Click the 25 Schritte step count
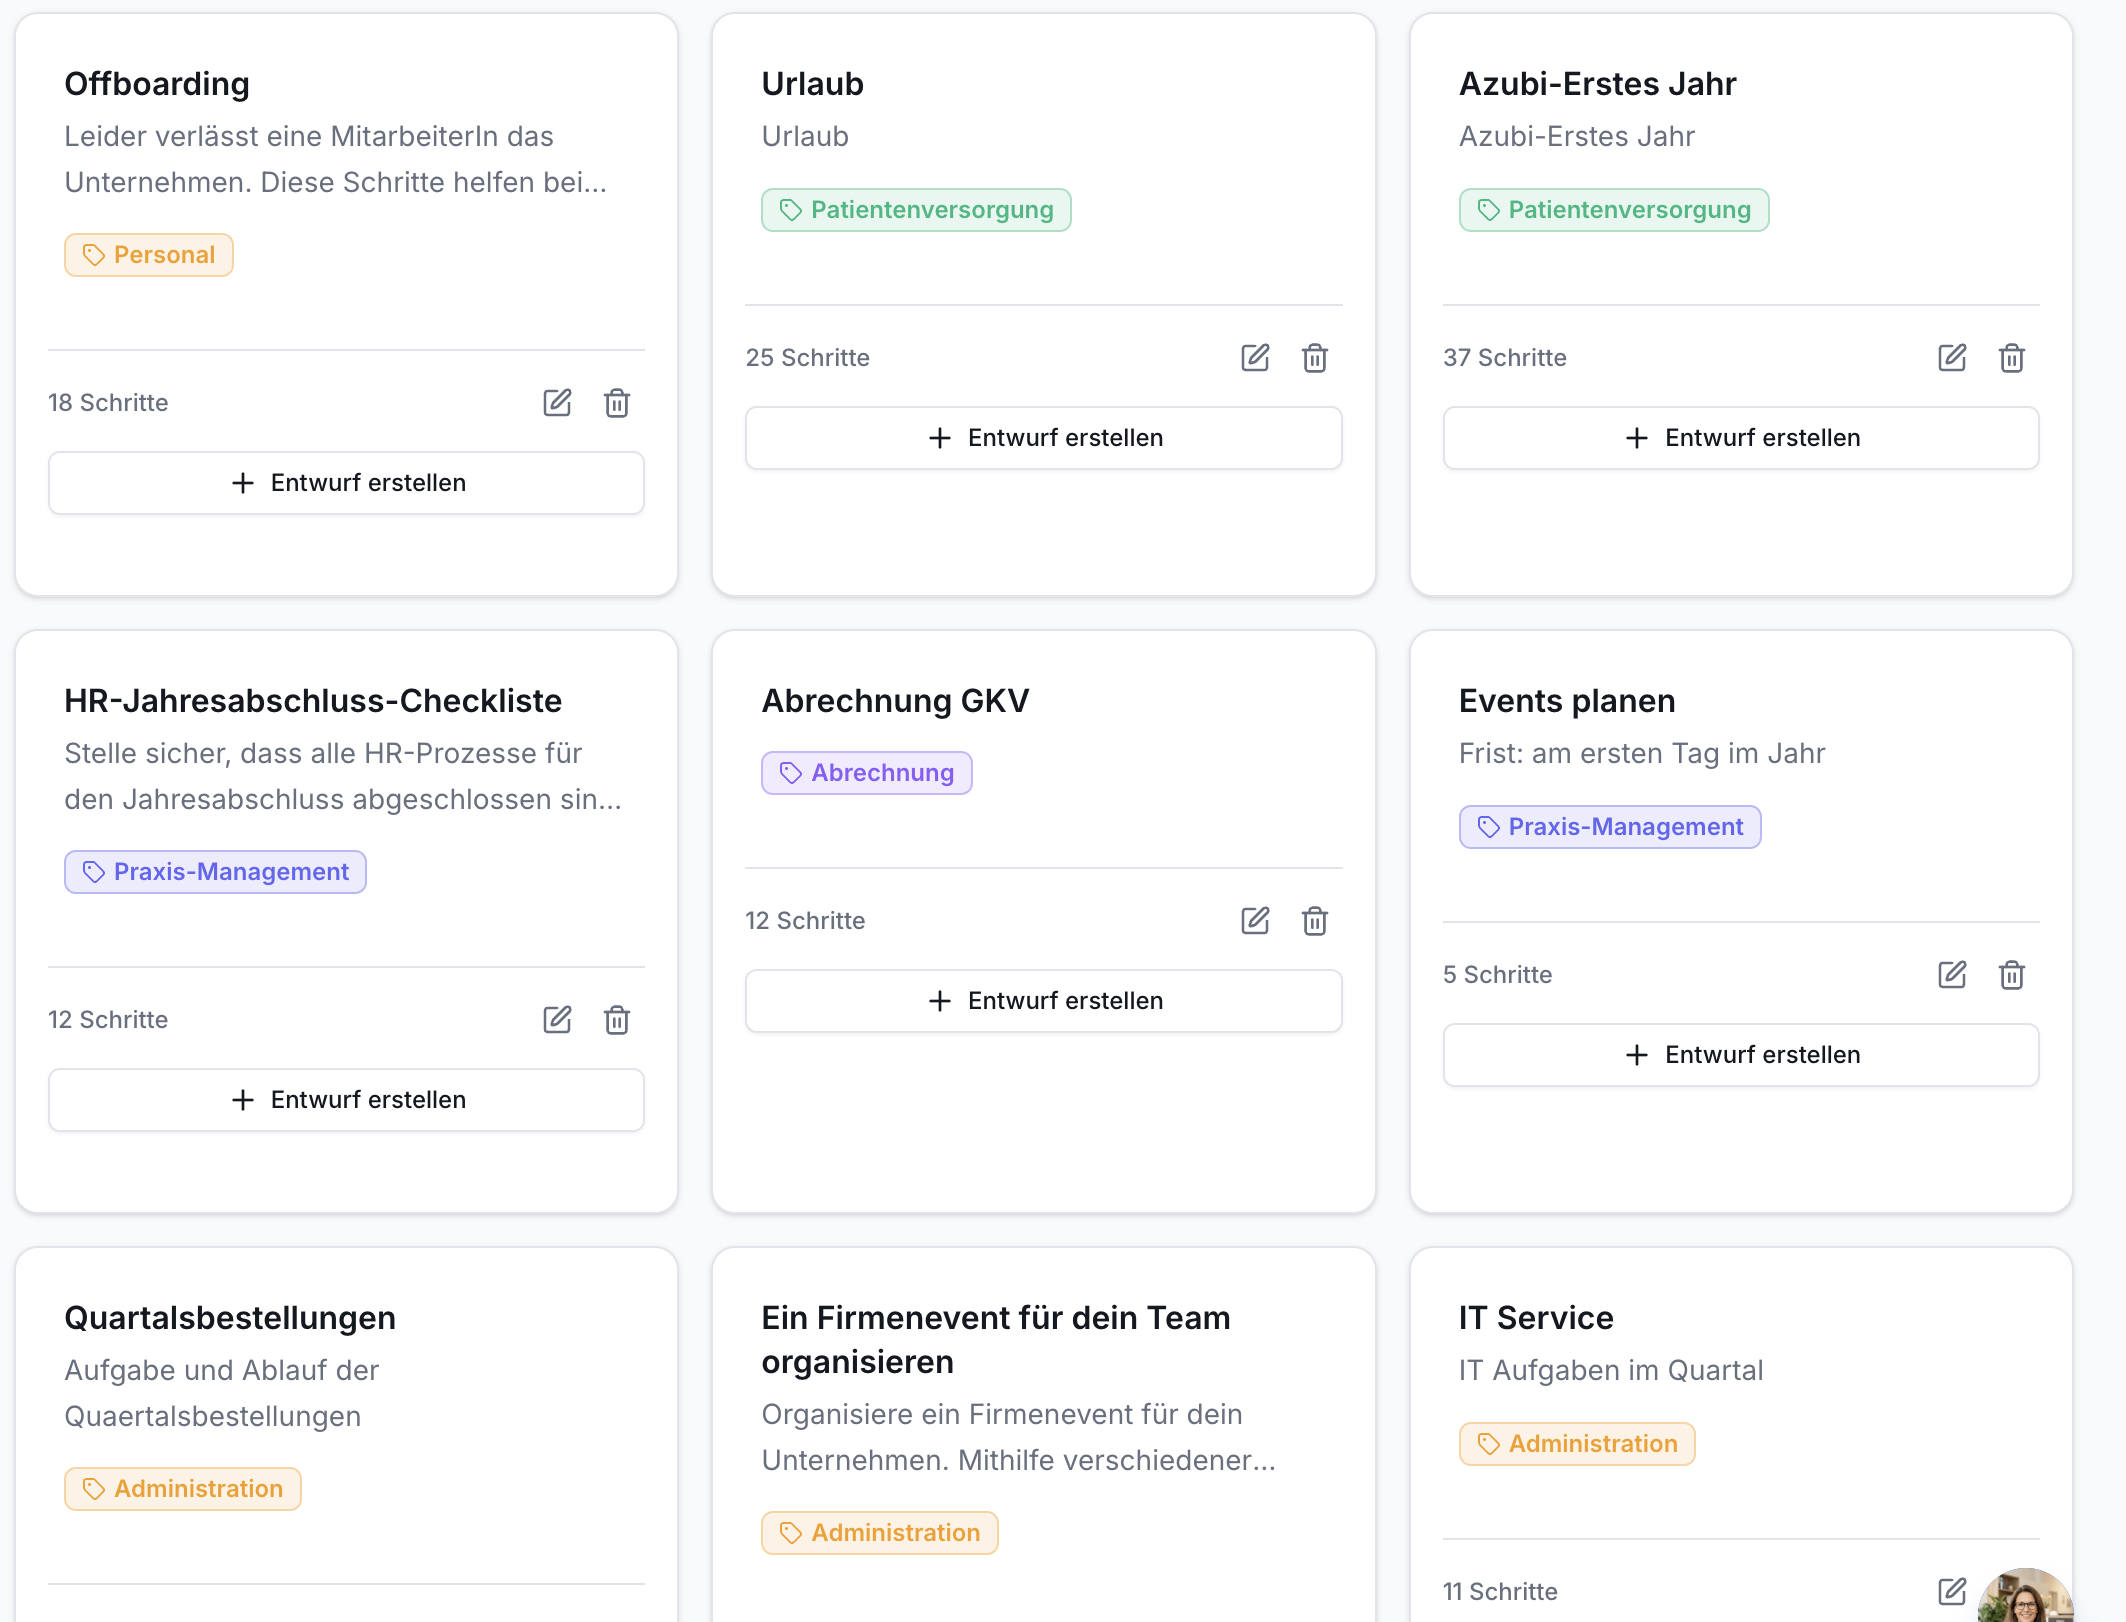This screenshot has height=1622, width=2126. 808,358
